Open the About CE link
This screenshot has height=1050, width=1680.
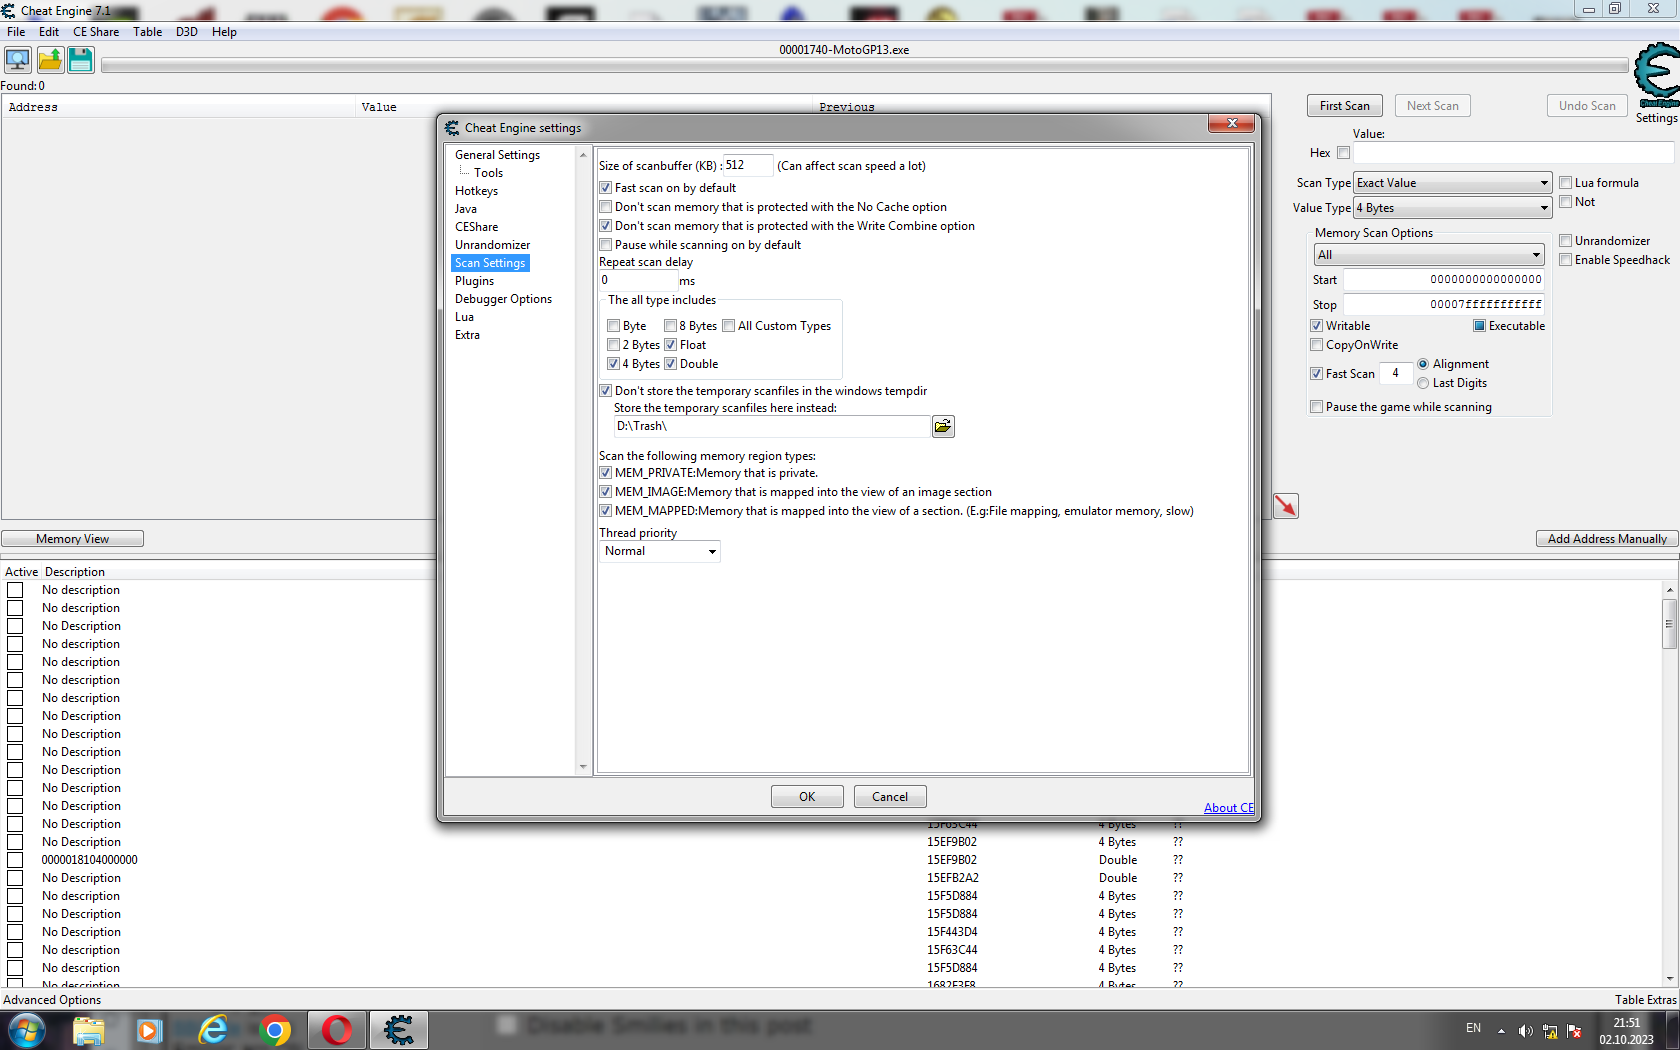click(x=1228, y=808)
